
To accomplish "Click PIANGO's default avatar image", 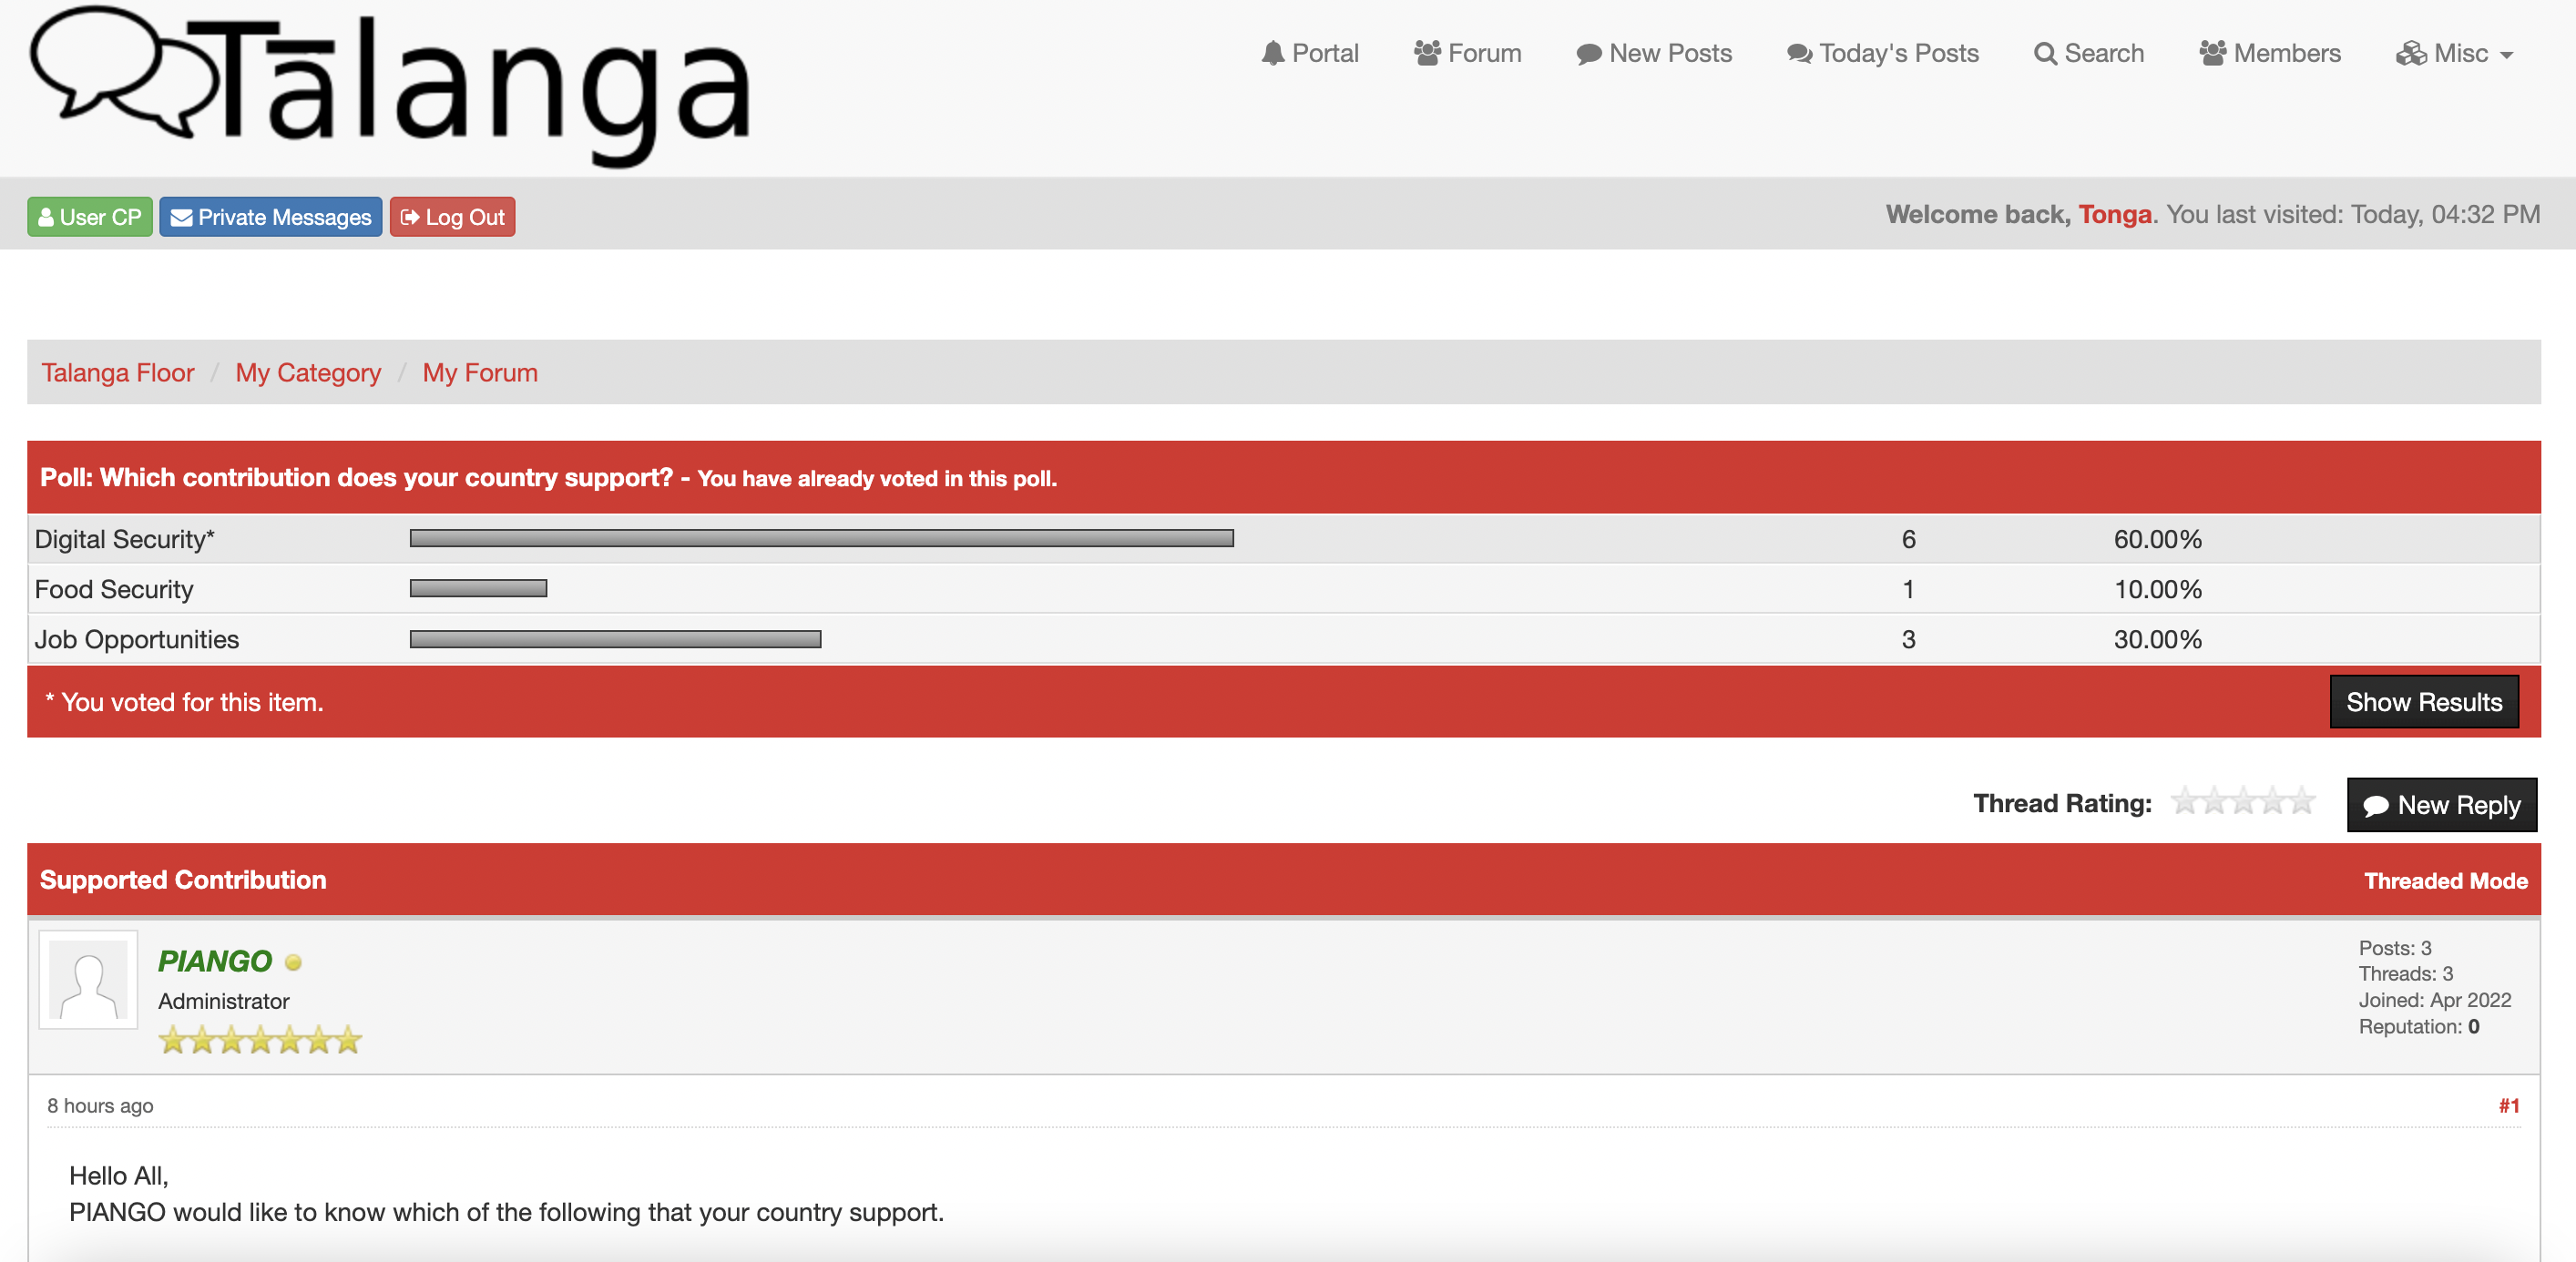I will click(88, 980).
